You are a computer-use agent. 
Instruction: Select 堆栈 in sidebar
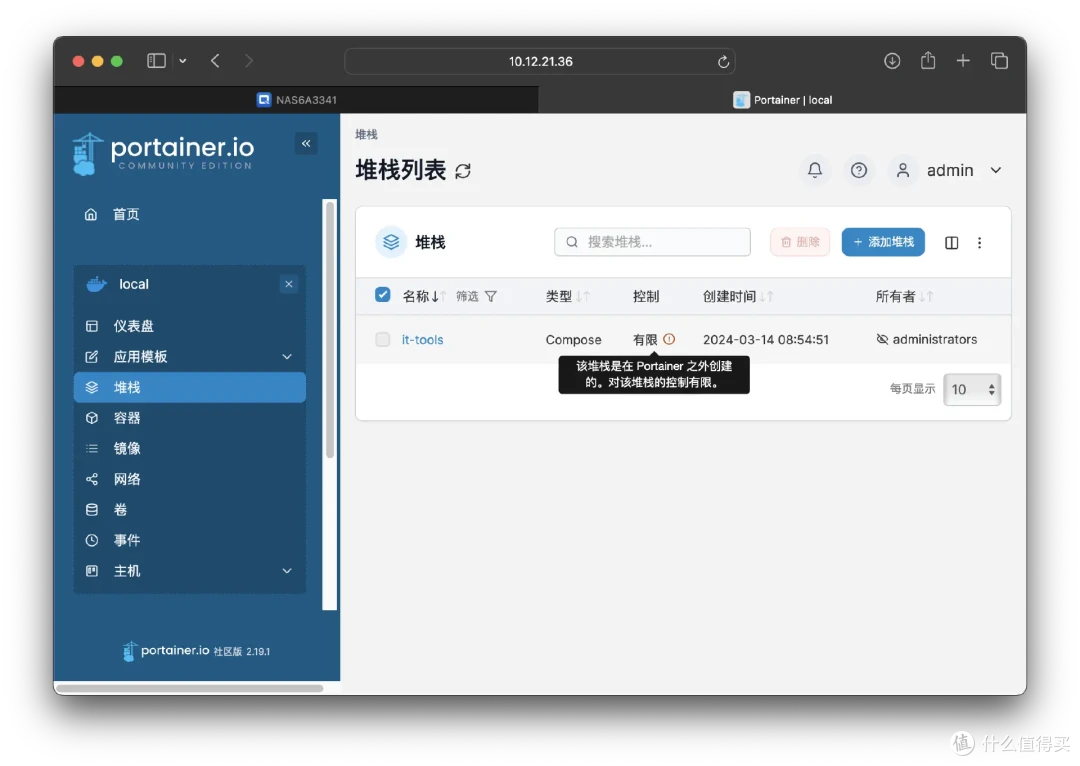tap(190, 387)
